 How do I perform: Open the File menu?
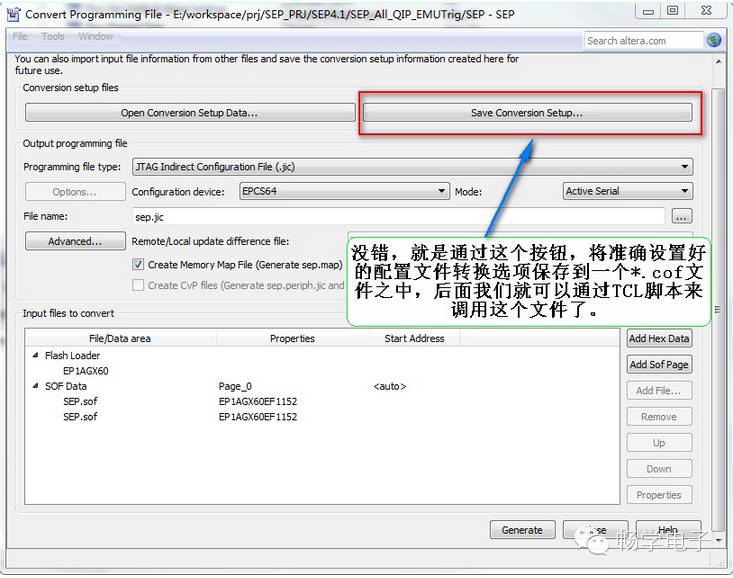tap(20, 36)
